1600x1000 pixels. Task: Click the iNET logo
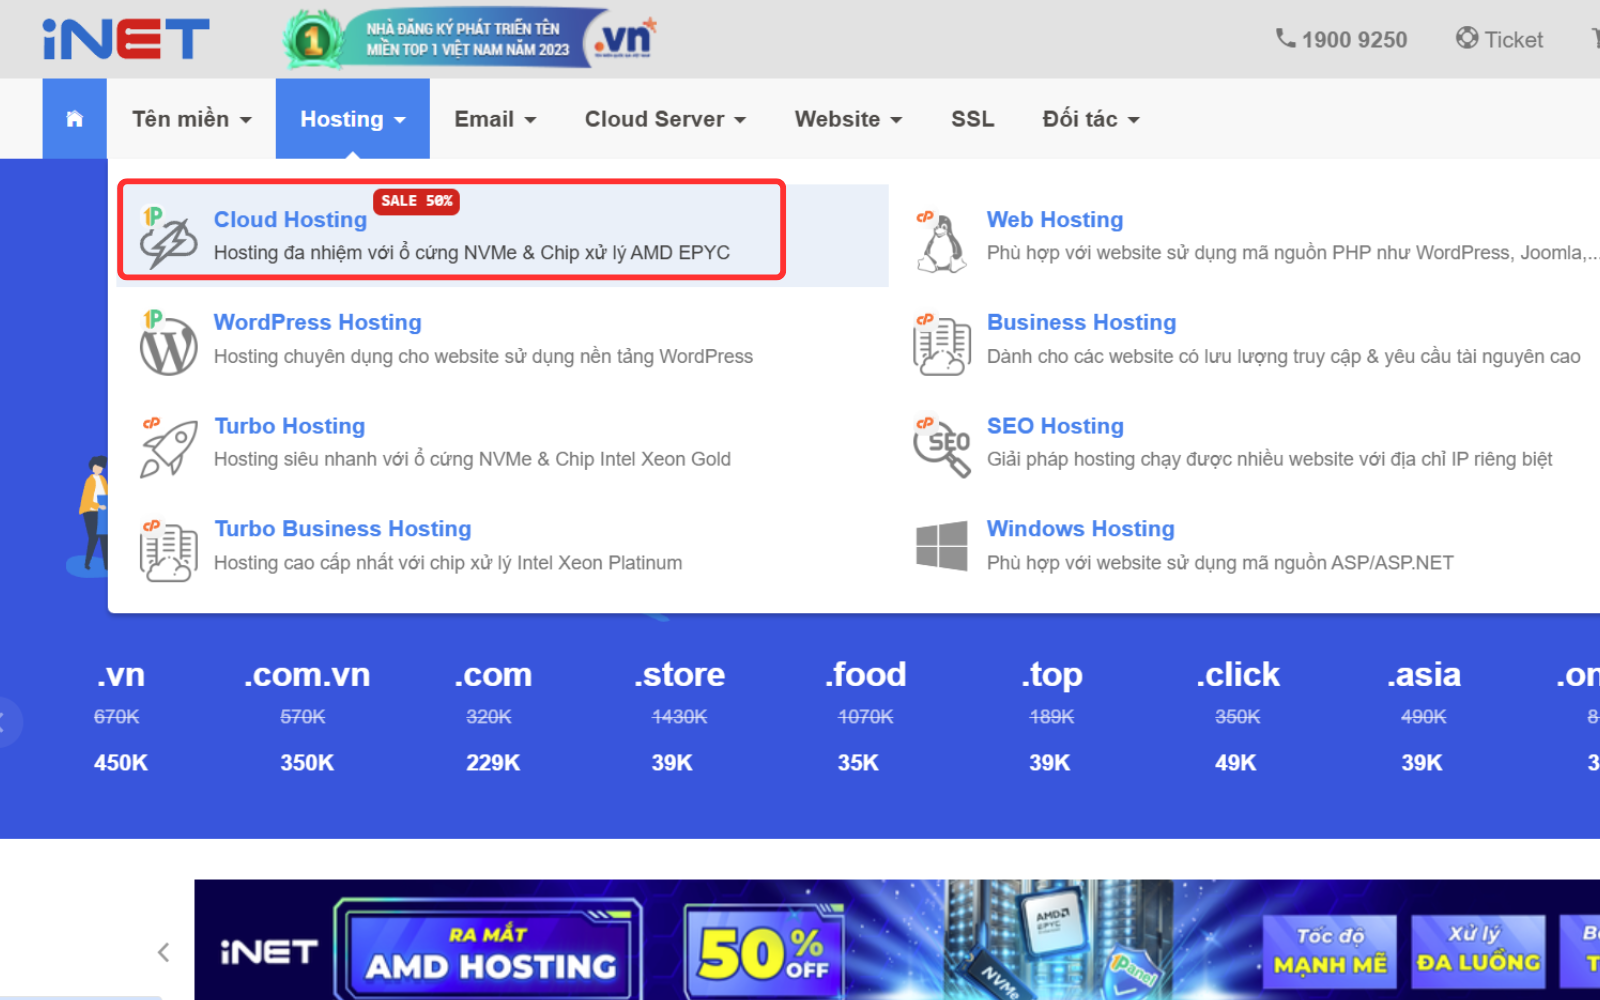click(x=126, y=39)
